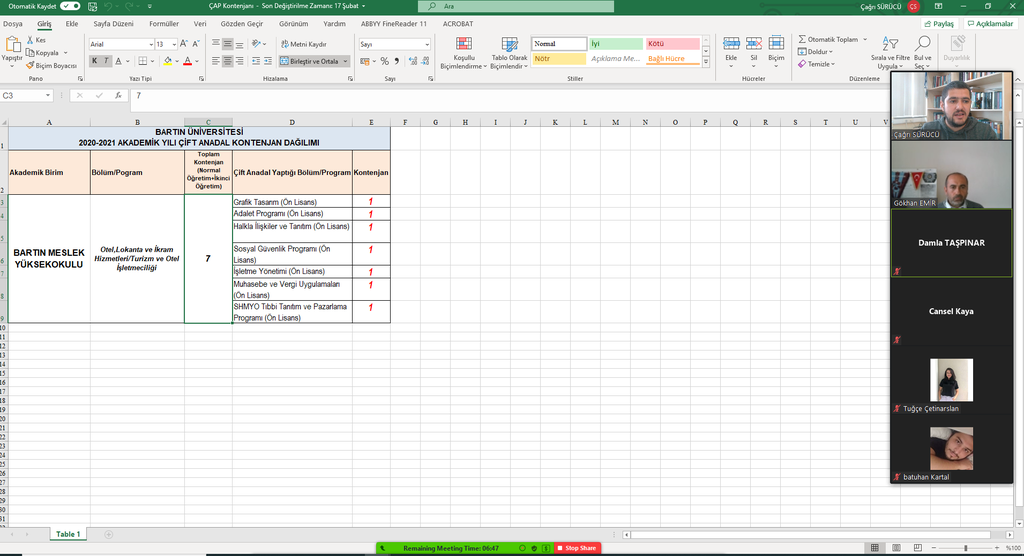Screen dimensions: 1024x556
Task: Open the Sayfa Düzeni ribbon tab
Action: pos(115,22)
